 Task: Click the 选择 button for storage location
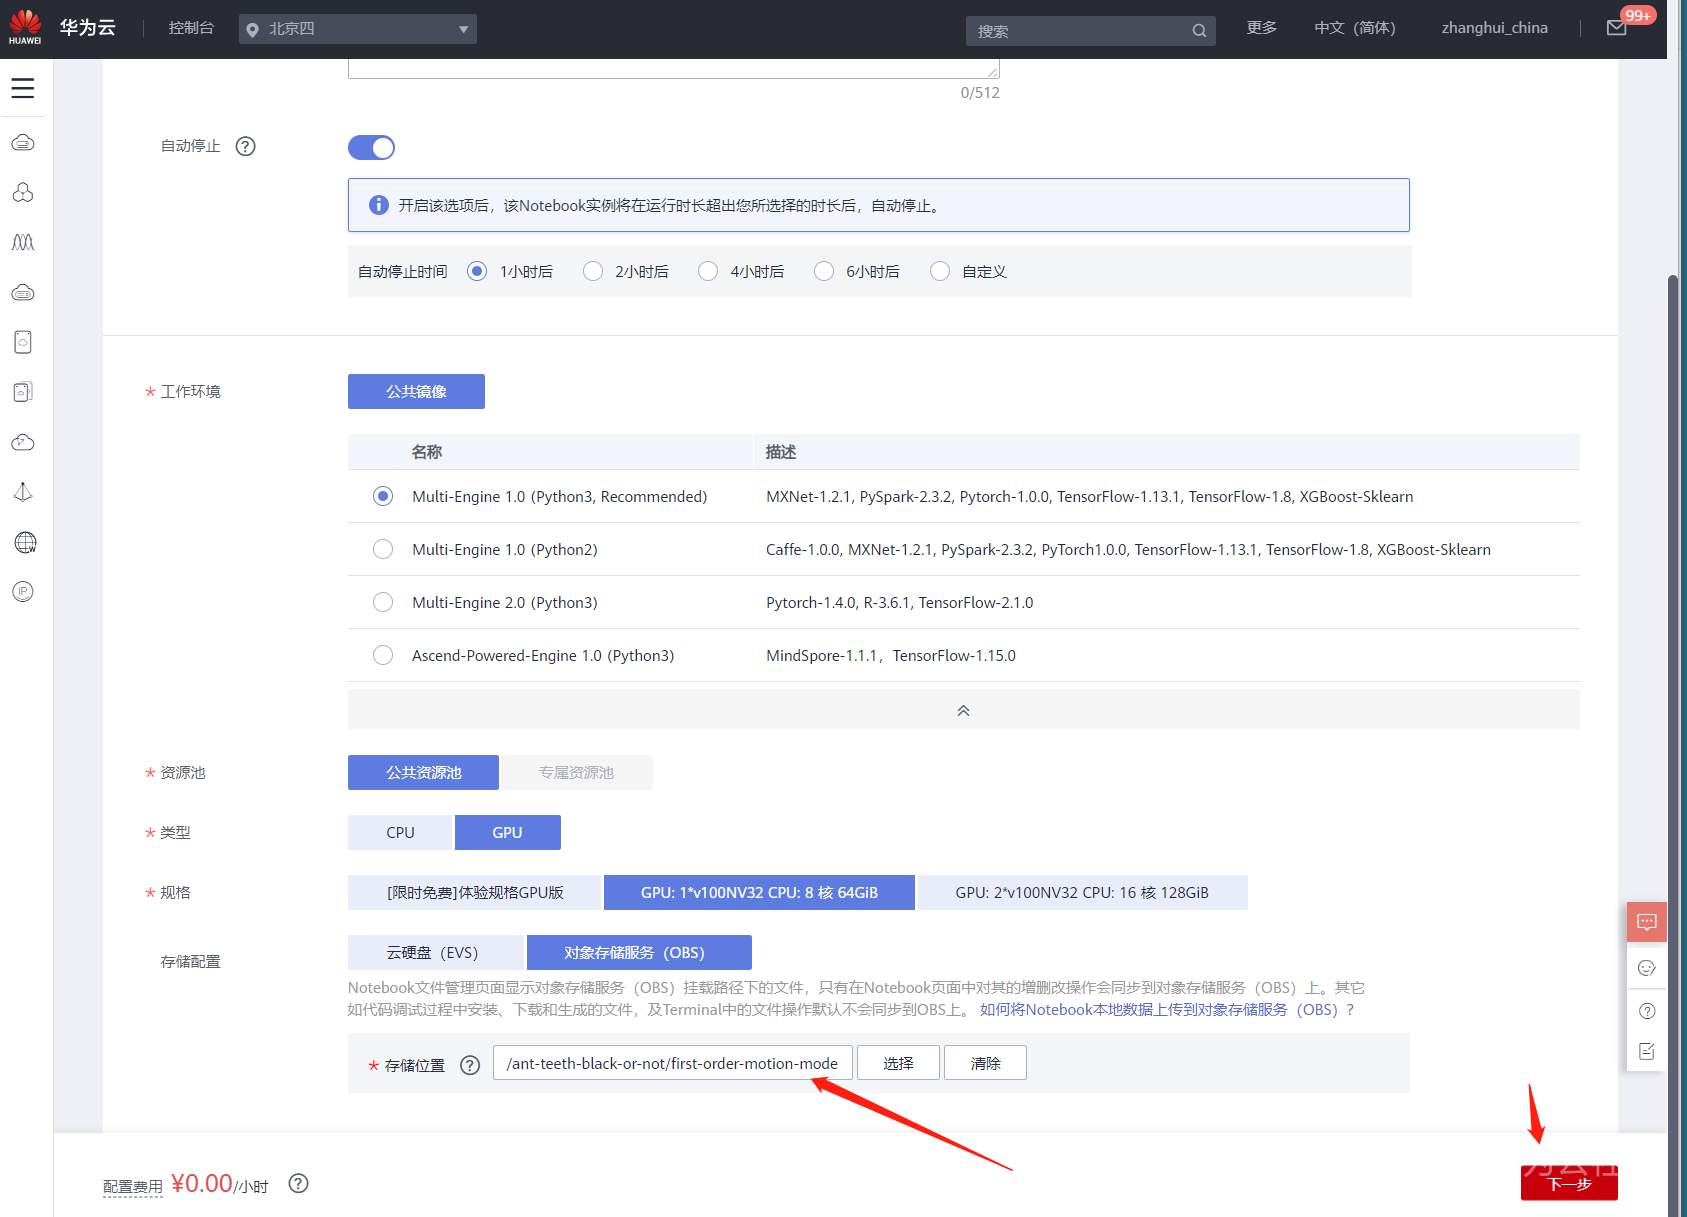pyautogui.click(x=899, y=1063)
